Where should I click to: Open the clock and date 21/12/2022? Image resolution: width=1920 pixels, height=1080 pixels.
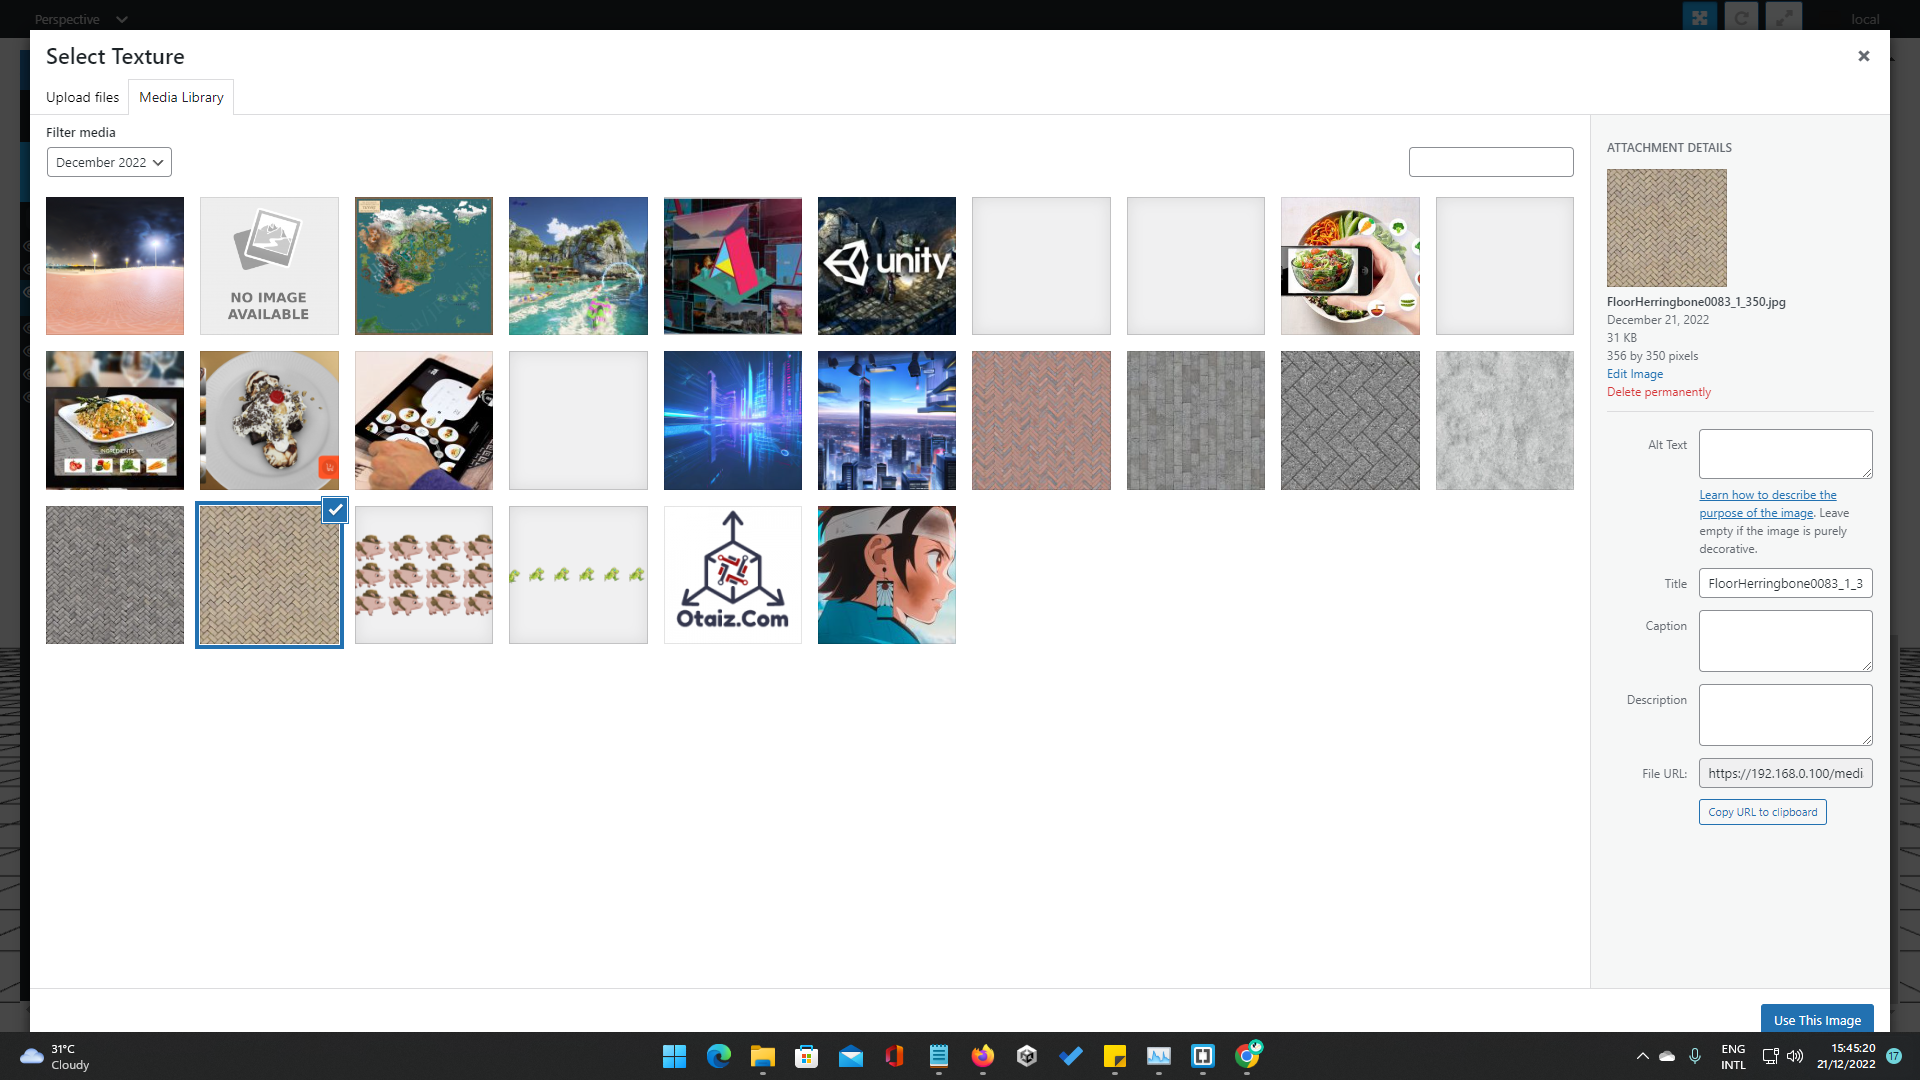tap(1846, 1056)
